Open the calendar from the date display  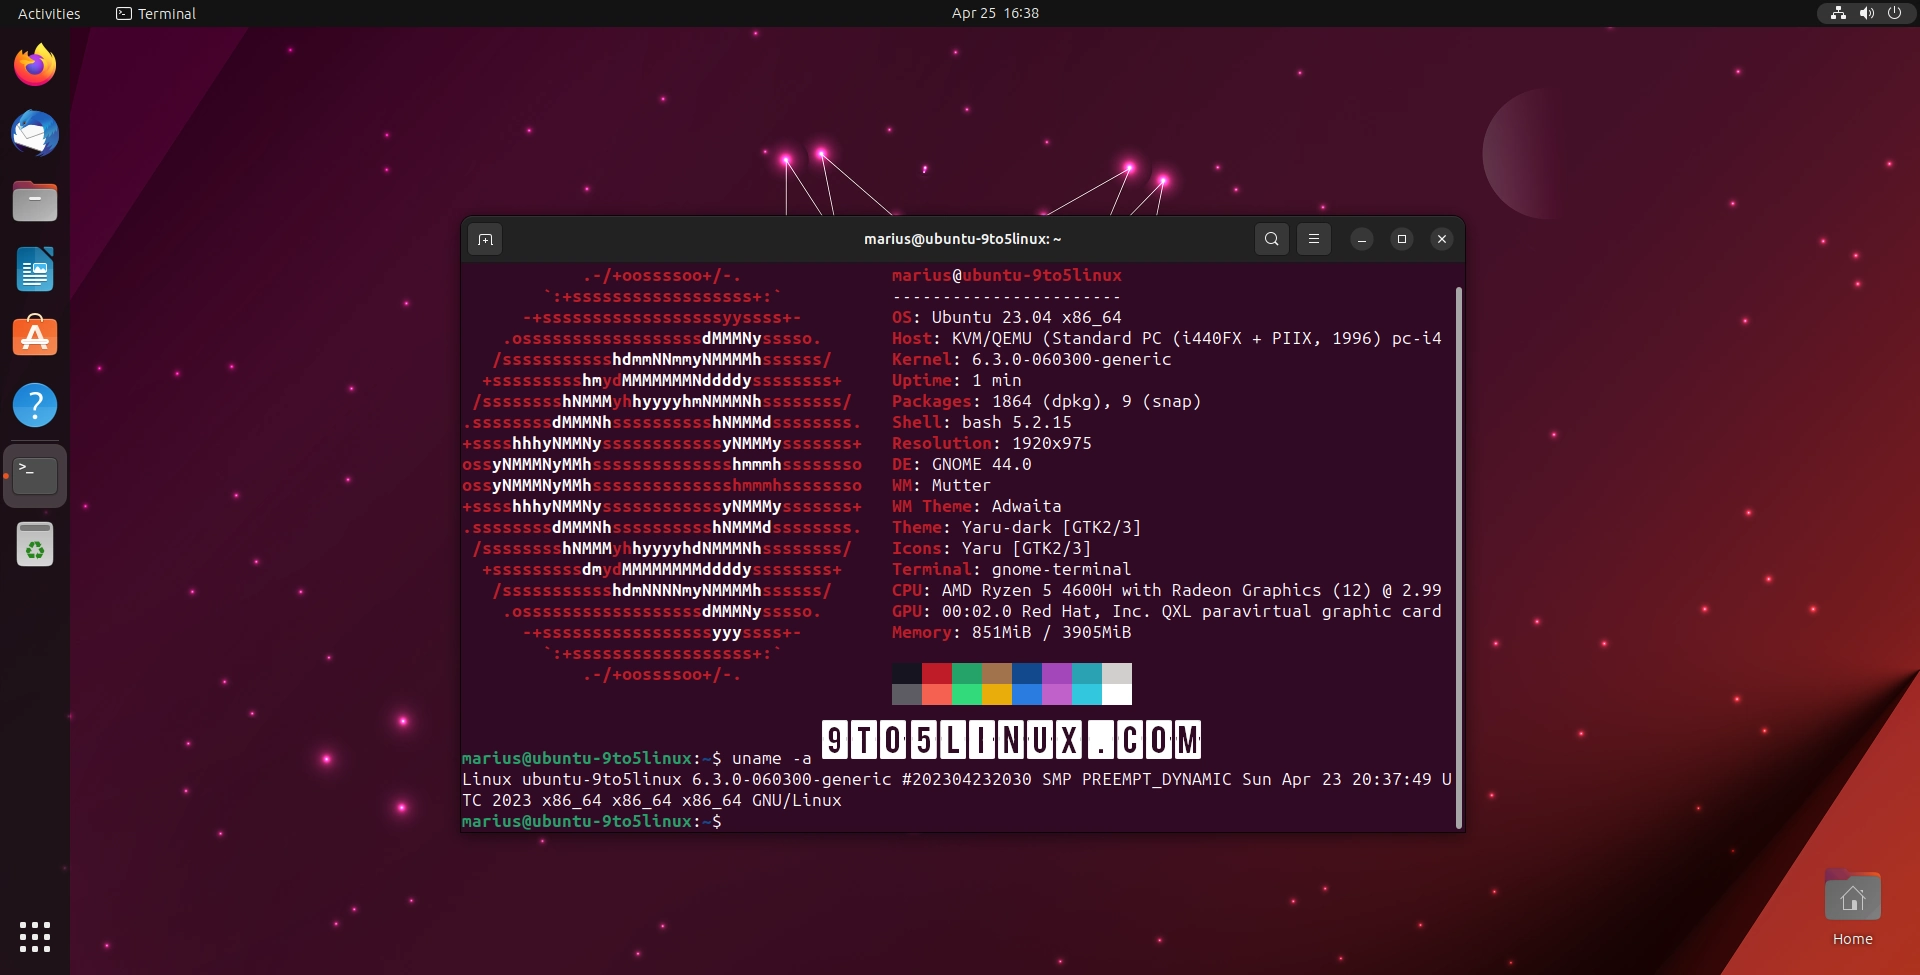[x=995, y=13]
